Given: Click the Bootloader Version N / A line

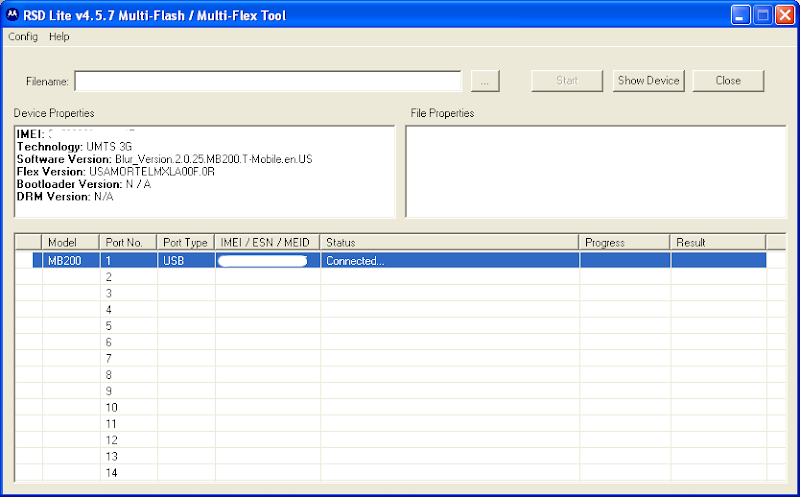Looking at the screenshot, I should click(x=84, y=184).
